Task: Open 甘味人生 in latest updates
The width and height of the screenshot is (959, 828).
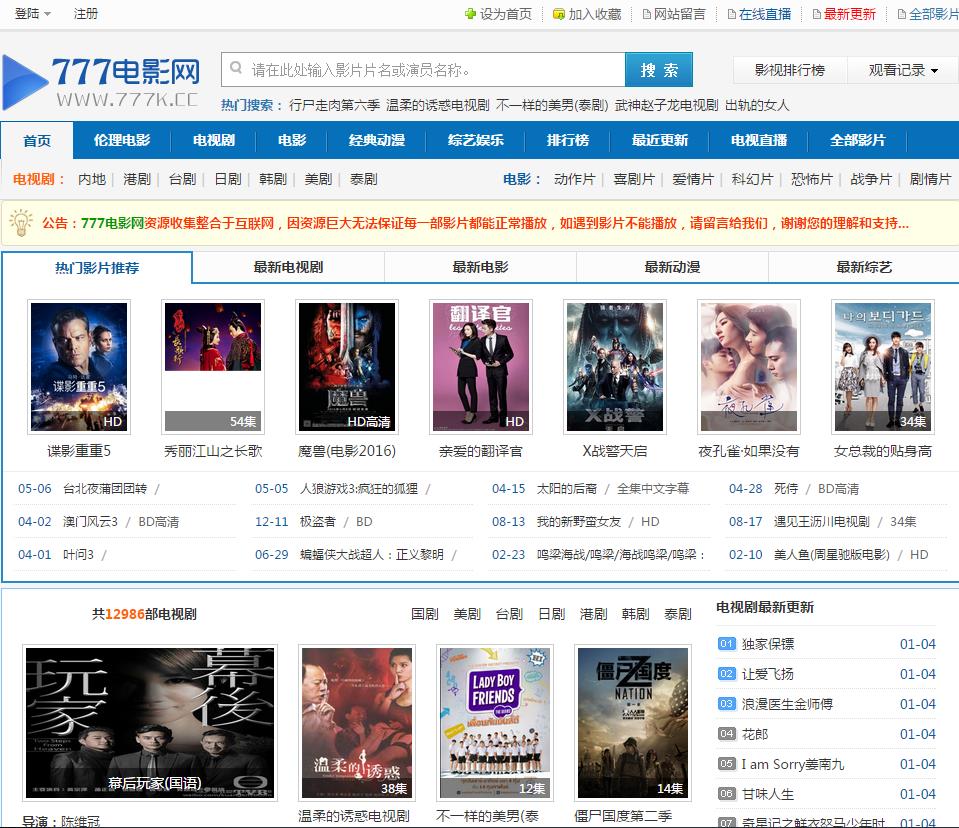Action: (768, 794)
